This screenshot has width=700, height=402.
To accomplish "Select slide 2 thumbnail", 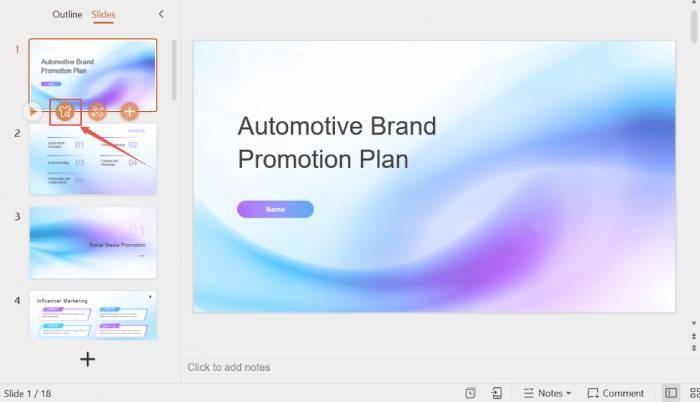I will 93,159.
